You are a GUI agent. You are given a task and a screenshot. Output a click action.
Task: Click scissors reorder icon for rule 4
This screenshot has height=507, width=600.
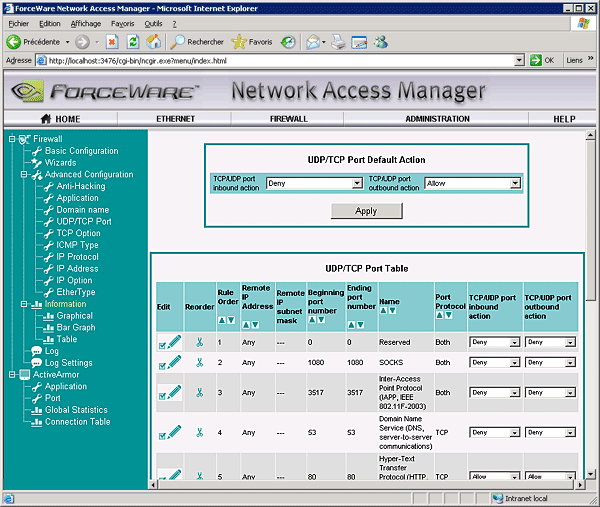click(x=199, y=433)
